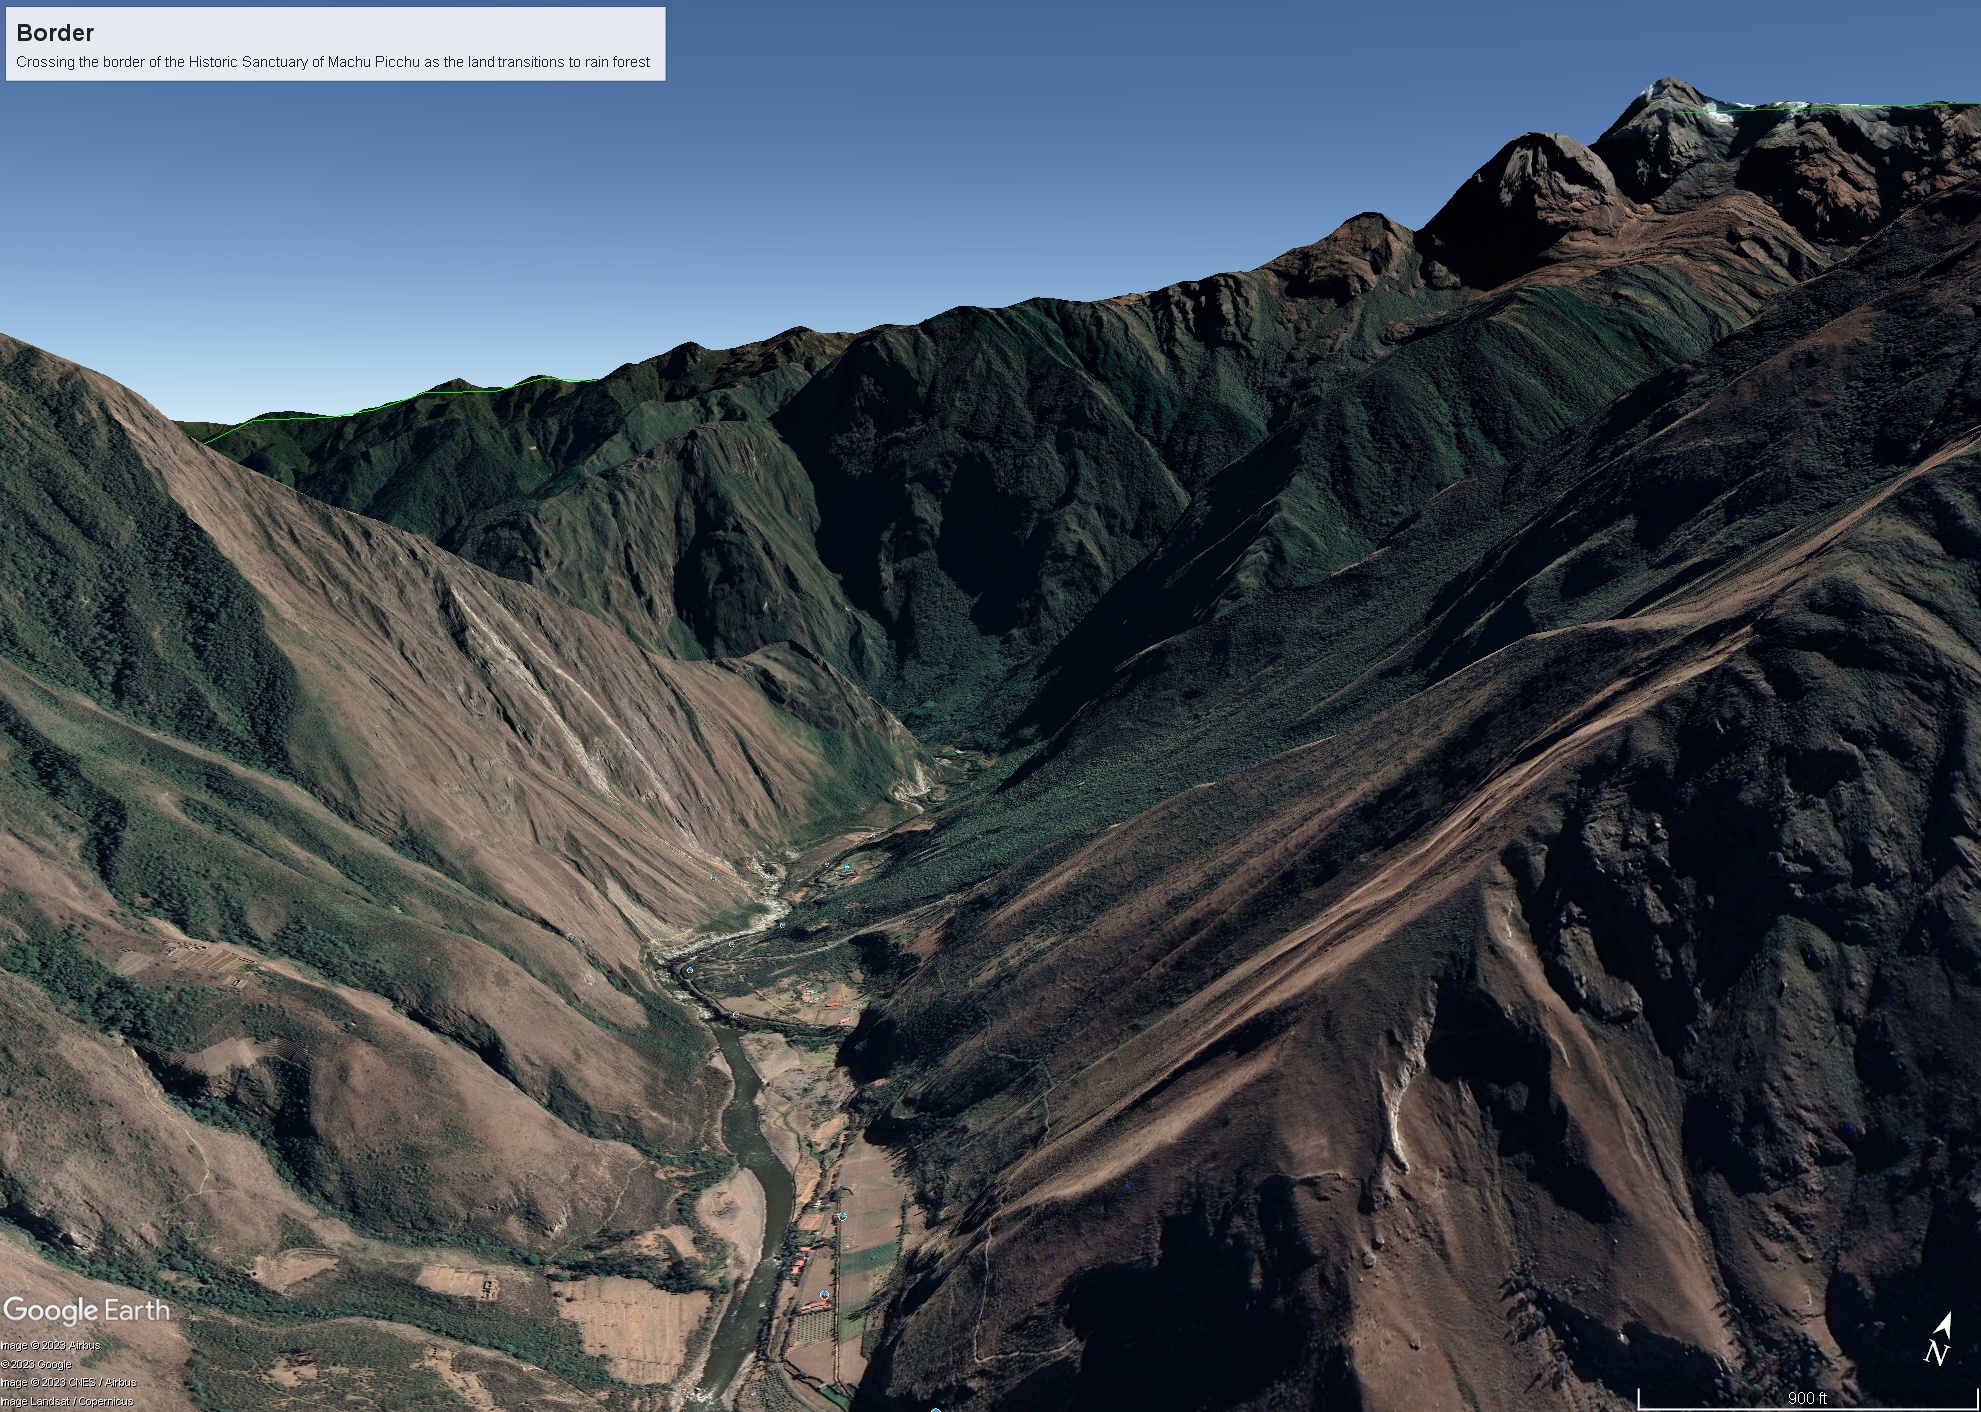Open photo marker between rapids and forest edge

782,925
